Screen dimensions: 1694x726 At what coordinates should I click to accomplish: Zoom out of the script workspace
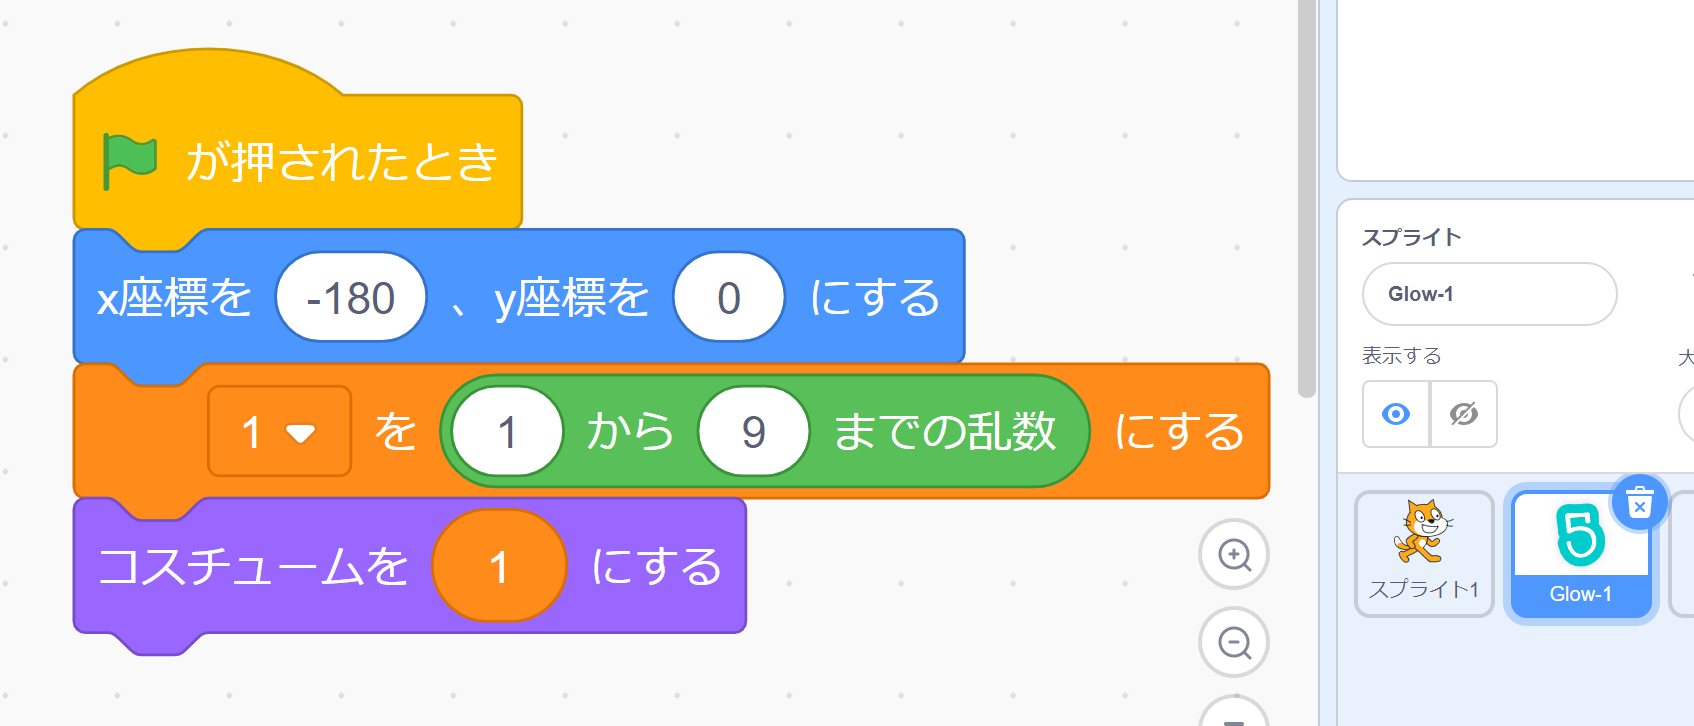point(1234,642)
